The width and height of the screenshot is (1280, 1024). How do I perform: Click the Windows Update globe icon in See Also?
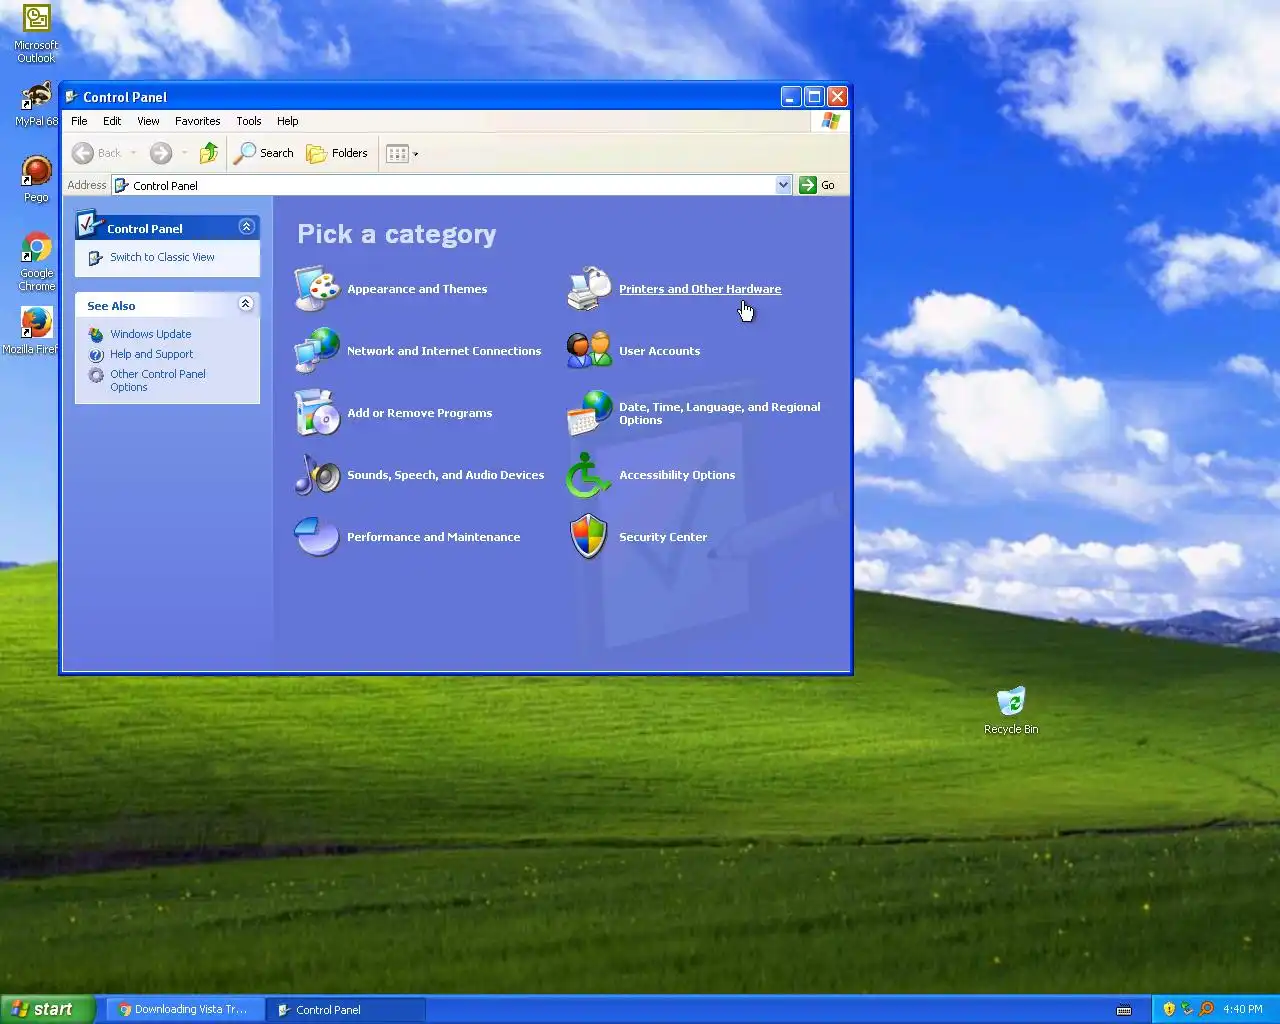coord(96,334)
